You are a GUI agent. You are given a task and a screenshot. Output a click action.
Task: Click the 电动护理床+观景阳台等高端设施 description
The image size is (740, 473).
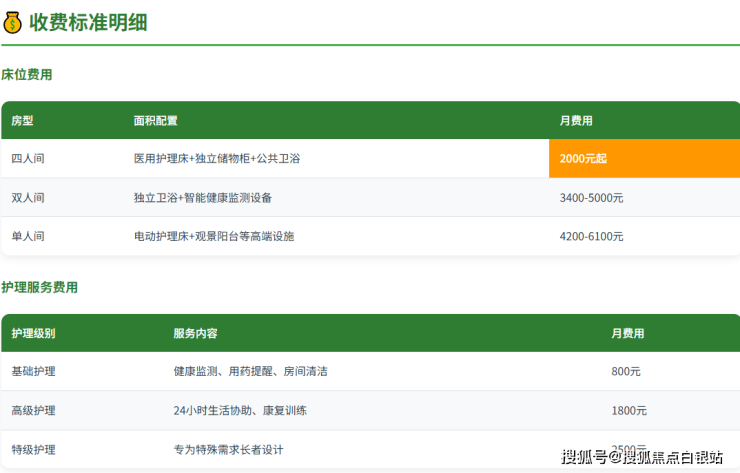pos(214,237)
